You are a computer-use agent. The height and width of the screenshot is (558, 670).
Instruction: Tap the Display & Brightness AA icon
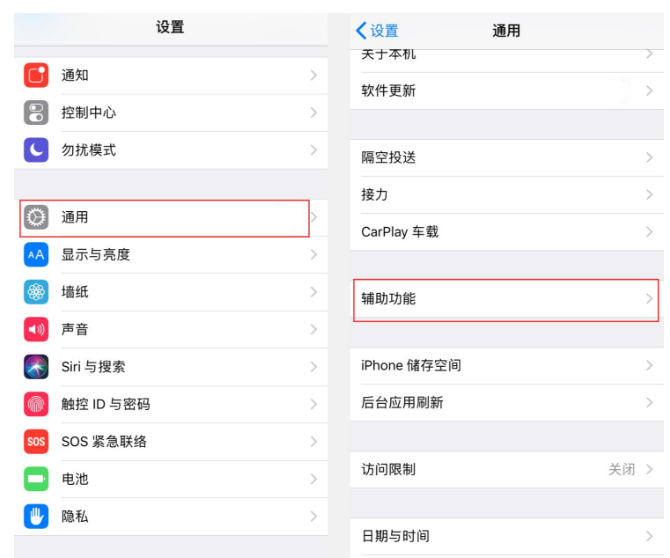(36, 255)
